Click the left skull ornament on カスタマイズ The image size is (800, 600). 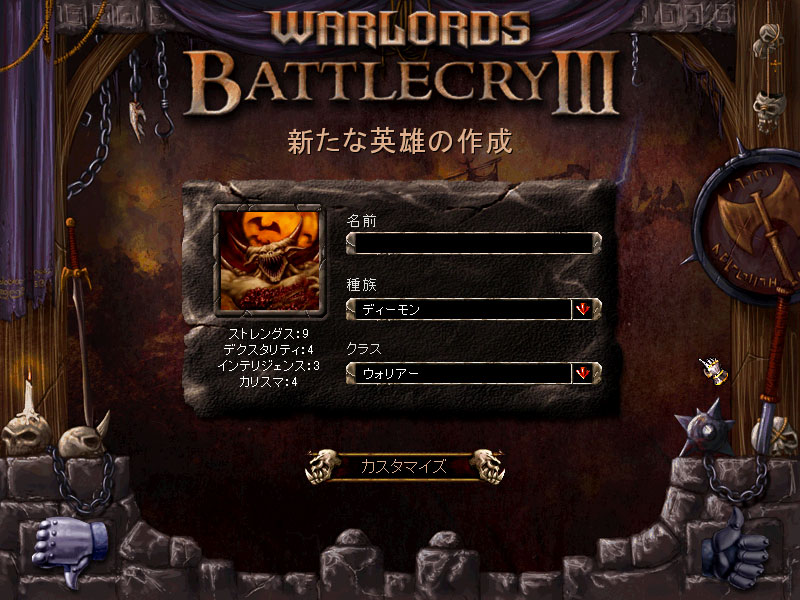pos(322,466)
